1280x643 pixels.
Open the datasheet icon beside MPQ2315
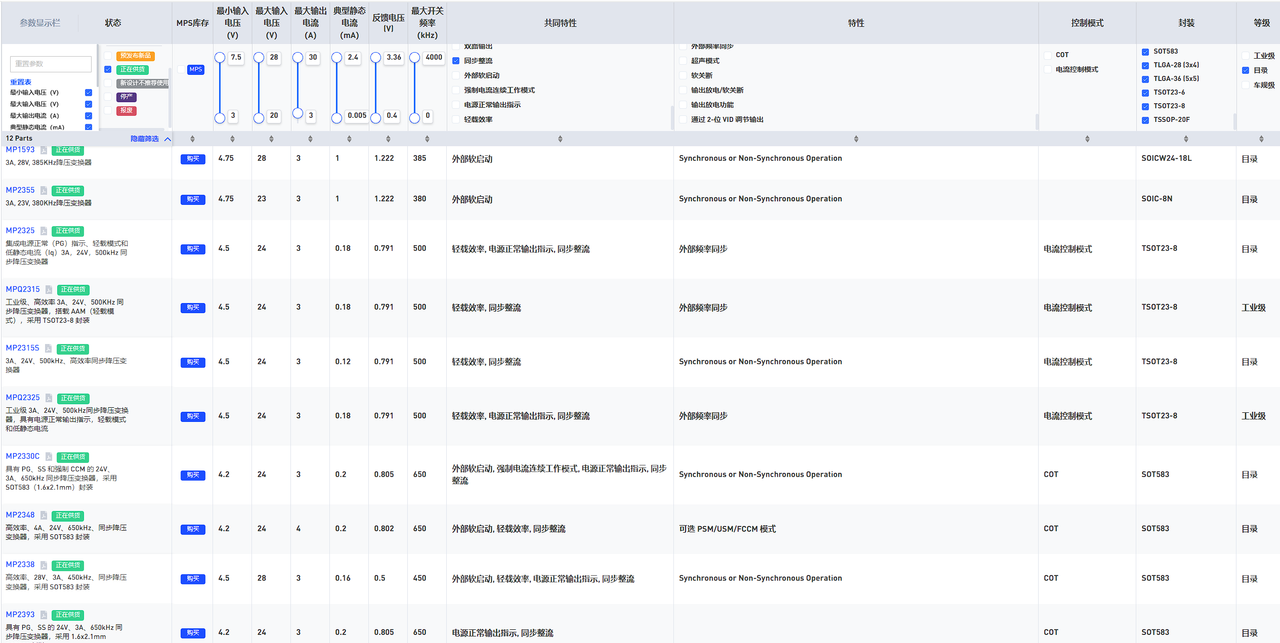(x=49, y=290)
